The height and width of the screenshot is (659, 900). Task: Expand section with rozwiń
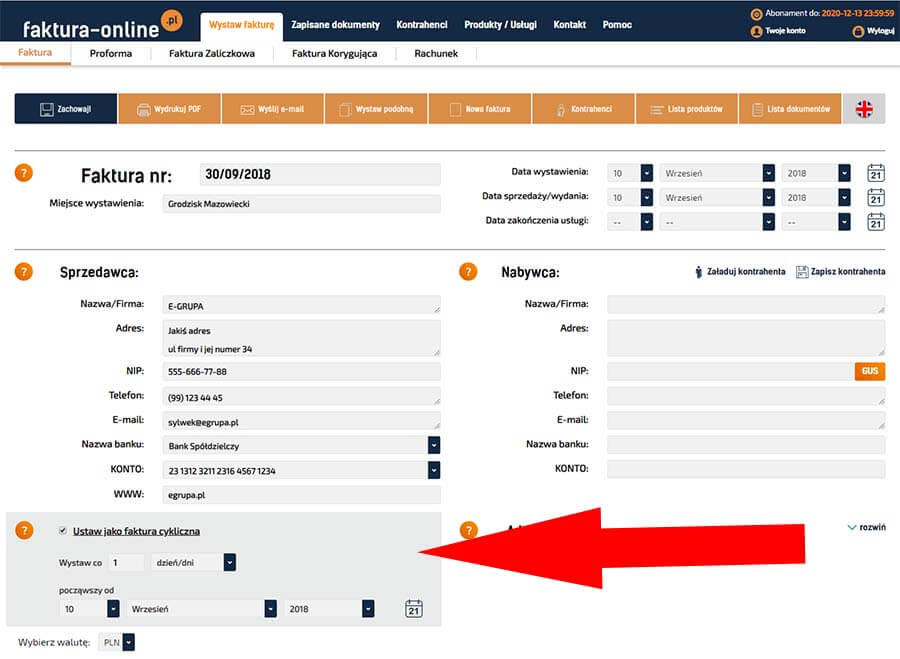pos(867,527)
